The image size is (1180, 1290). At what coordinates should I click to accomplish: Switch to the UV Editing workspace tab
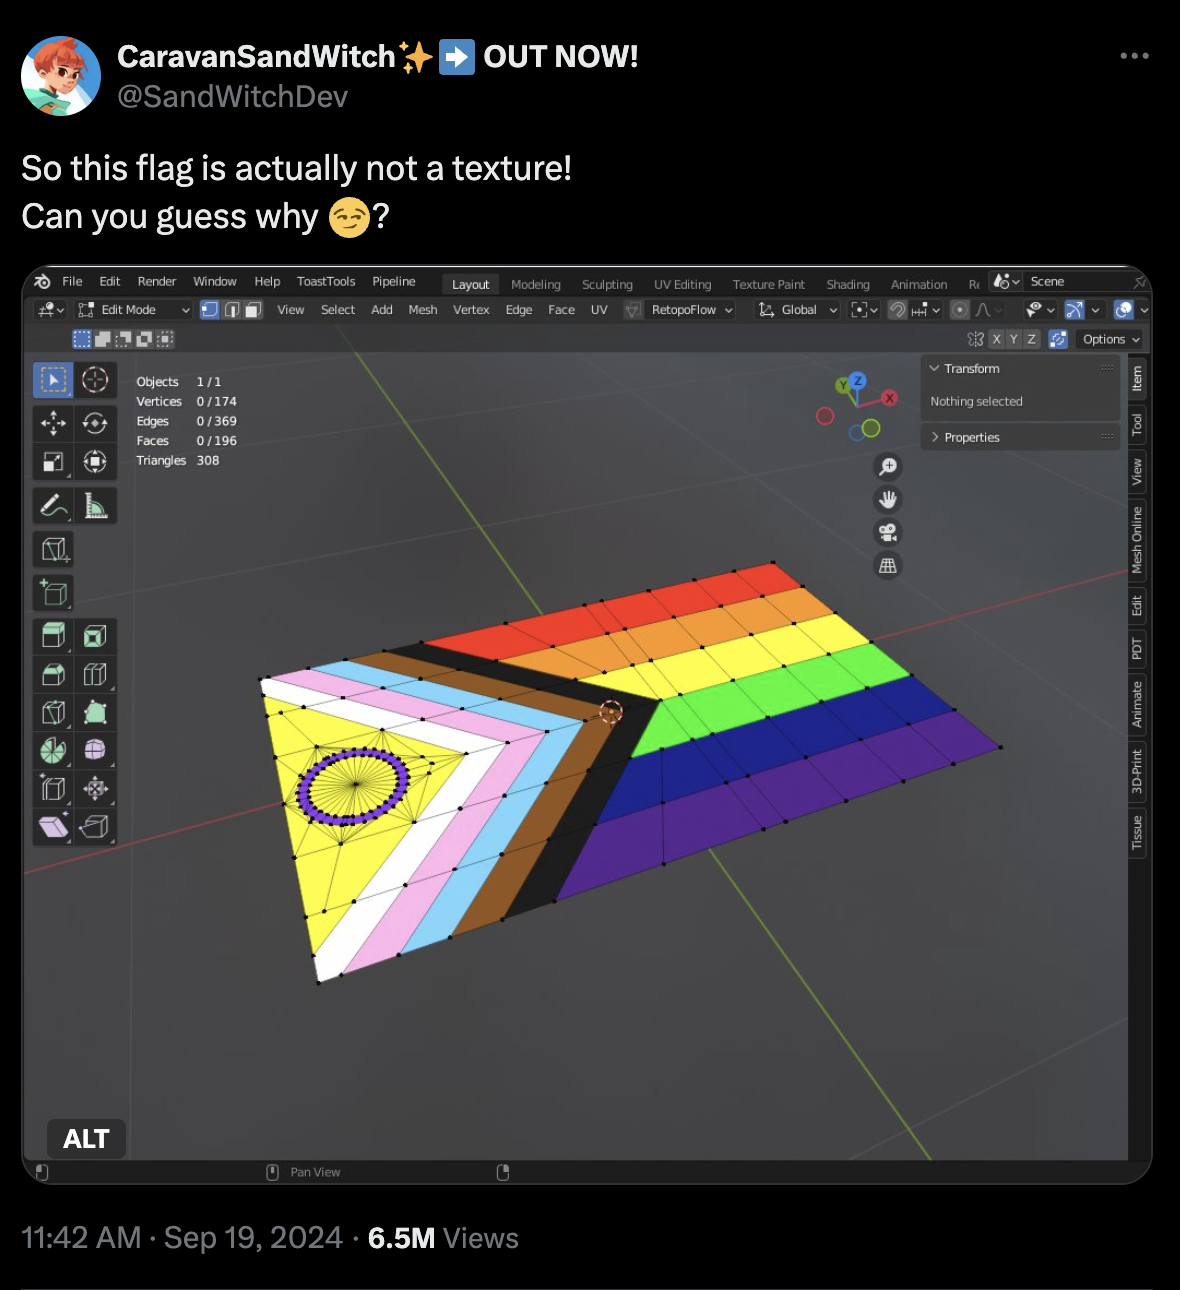click(x=683, y=284)
